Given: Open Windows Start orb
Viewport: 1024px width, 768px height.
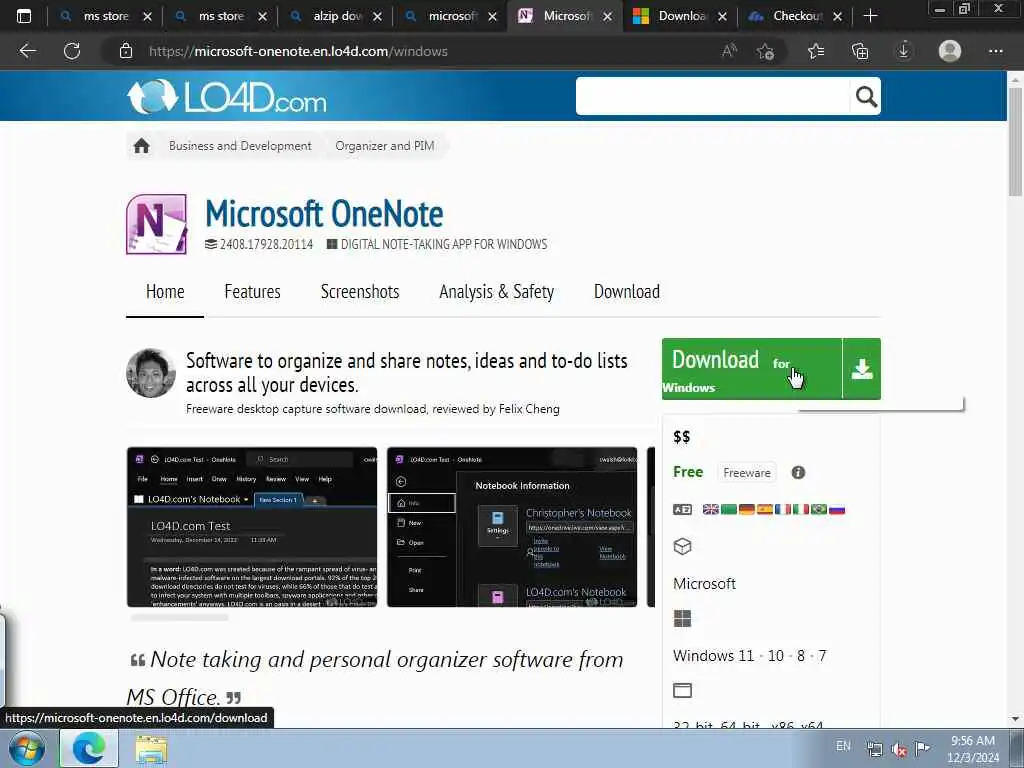Looking at the screenshot, I should point(27,748).
